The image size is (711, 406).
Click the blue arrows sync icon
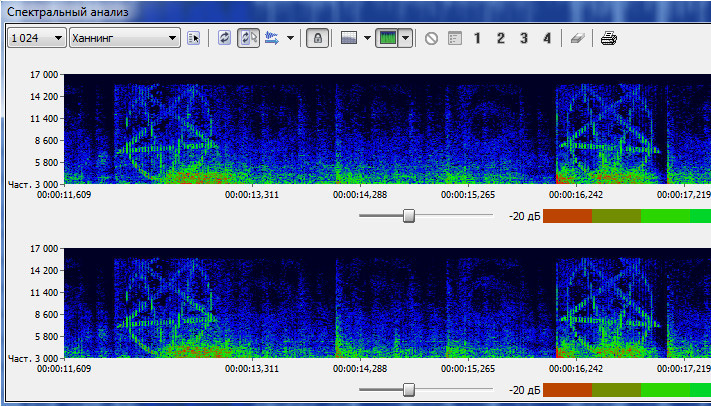(272, 38)
